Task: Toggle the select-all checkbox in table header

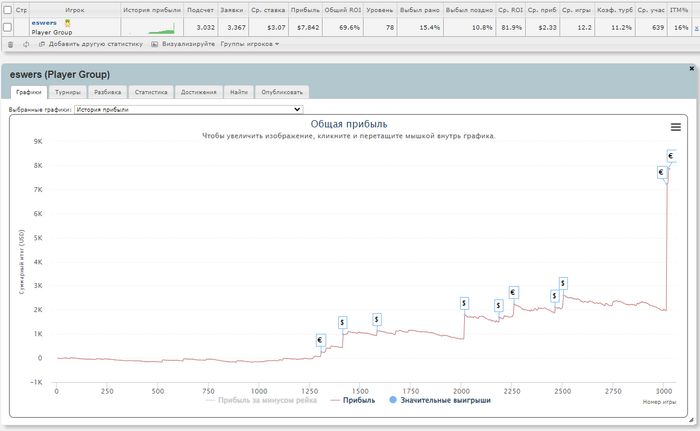Action: tap(8, 10)
